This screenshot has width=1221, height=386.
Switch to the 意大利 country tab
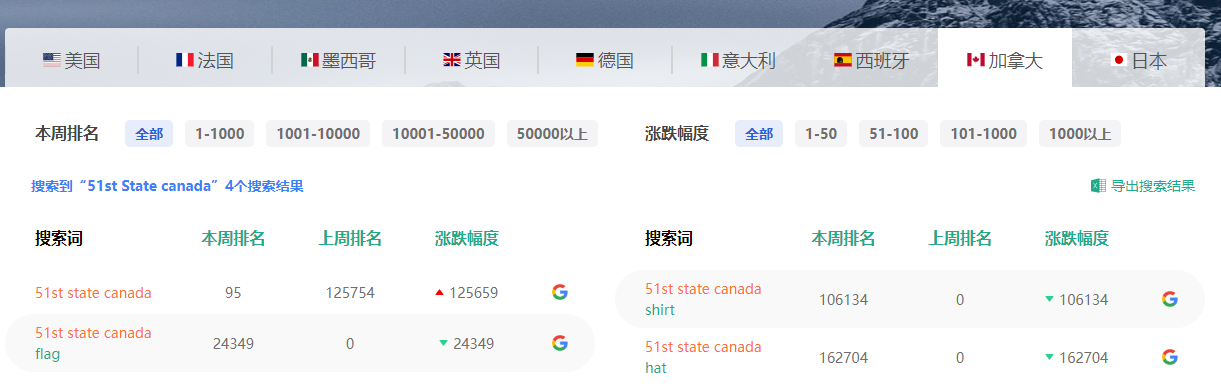[x=738, y=60]
